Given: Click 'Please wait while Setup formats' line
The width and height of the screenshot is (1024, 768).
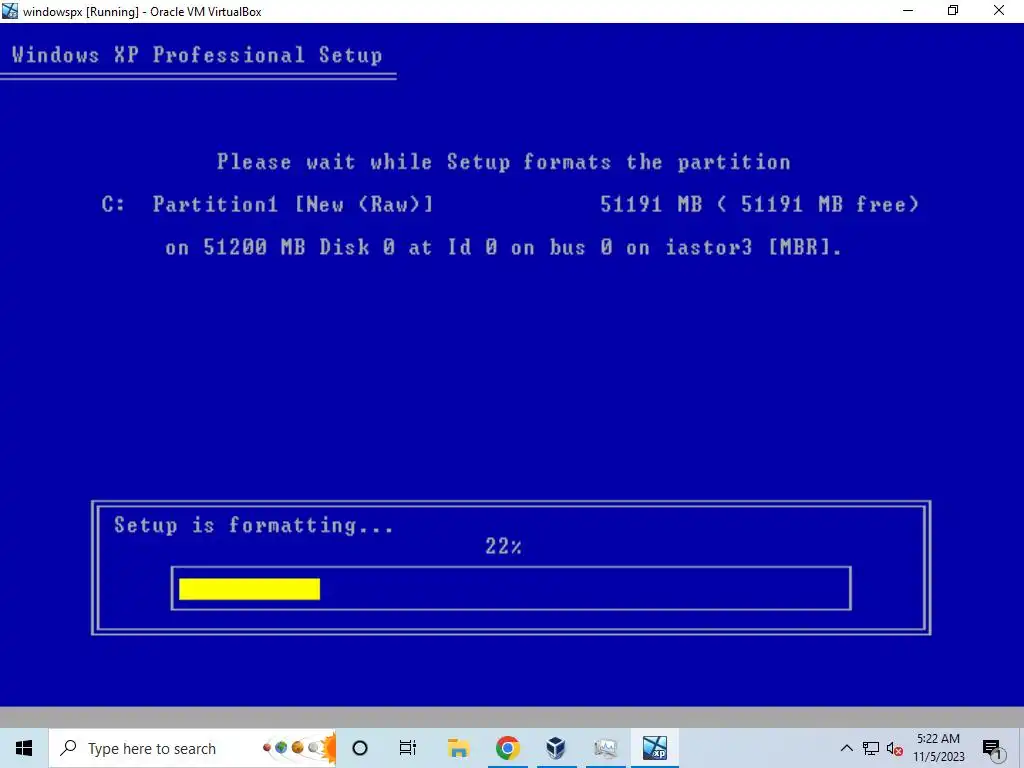Looking at the screenshot, I should click(x=504, y=162).
